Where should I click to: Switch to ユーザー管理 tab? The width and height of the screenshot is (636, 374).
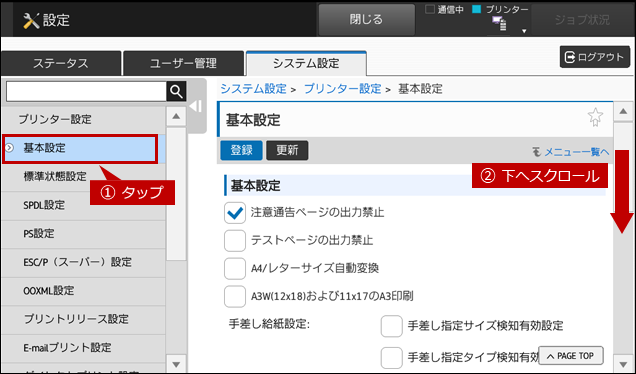(x=183, y=63)
